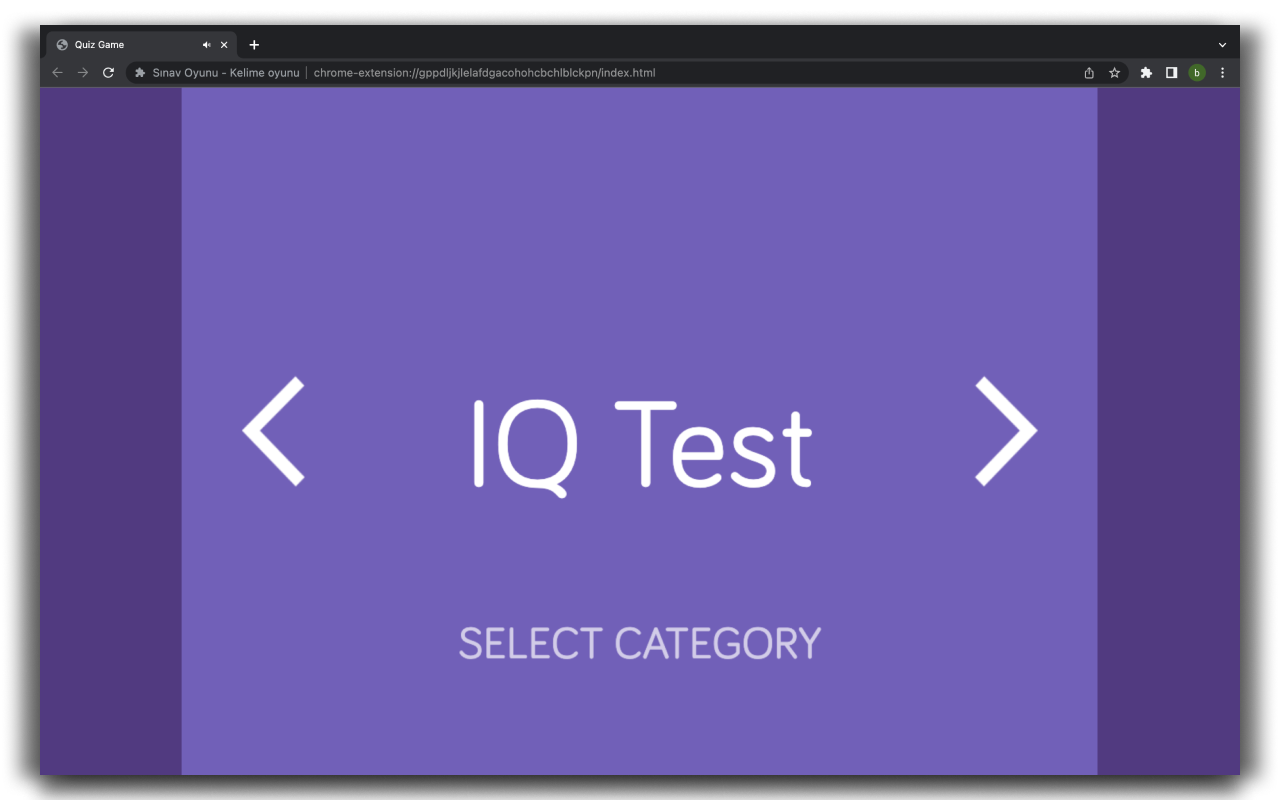This screenshot has height=800, width=1280.
Task: Open a new browser tab
Action: 254,45
